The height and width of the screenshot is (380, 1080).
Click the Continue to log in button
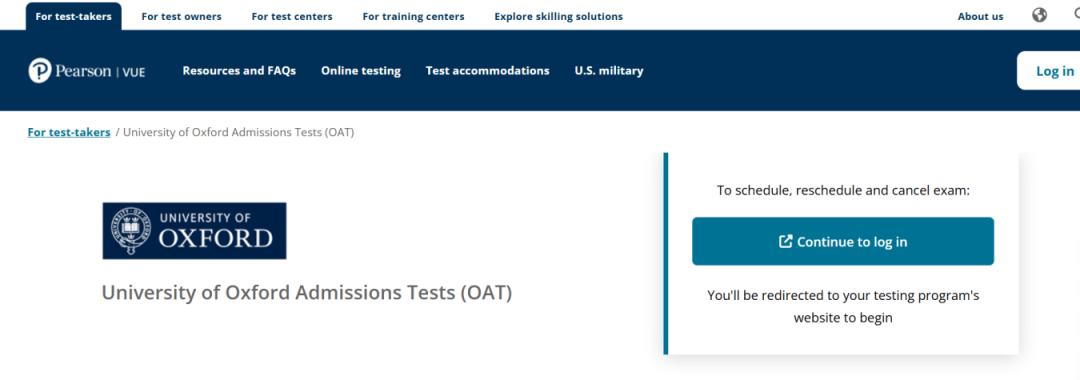843,242
